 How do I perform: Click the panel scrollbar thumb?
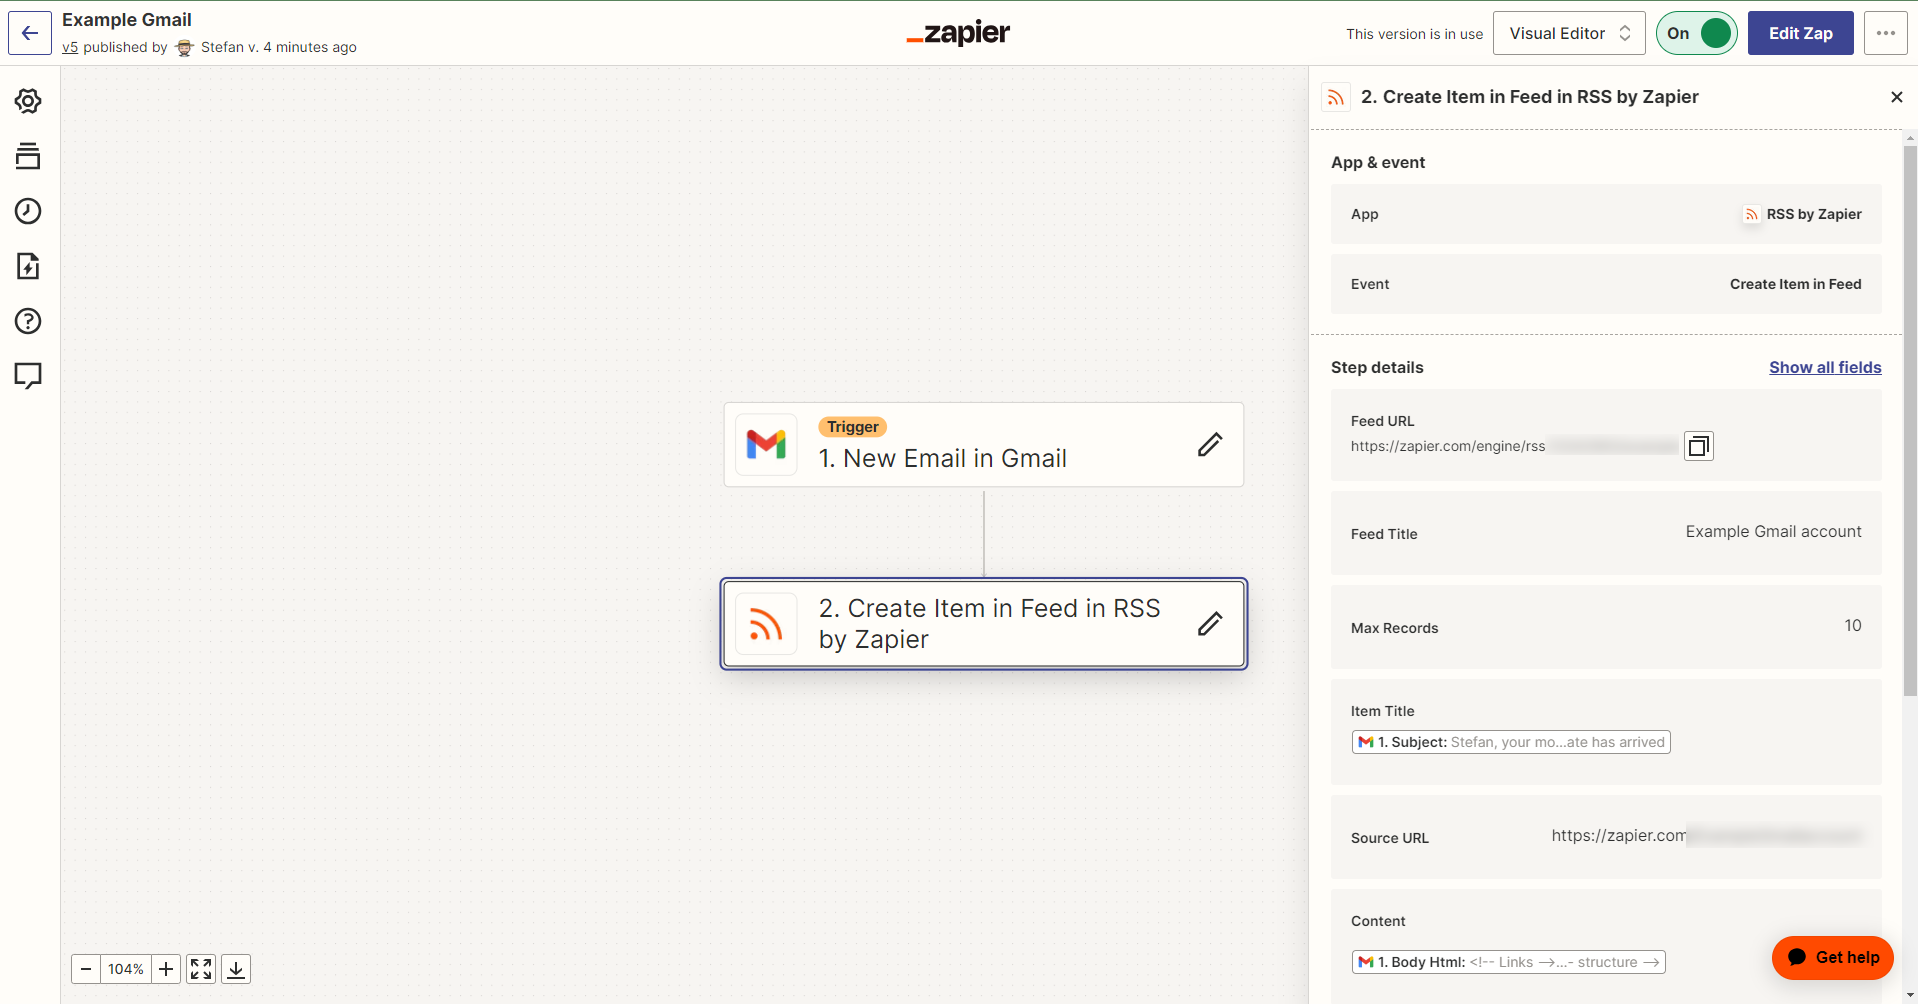click(x=1910, y=420)
